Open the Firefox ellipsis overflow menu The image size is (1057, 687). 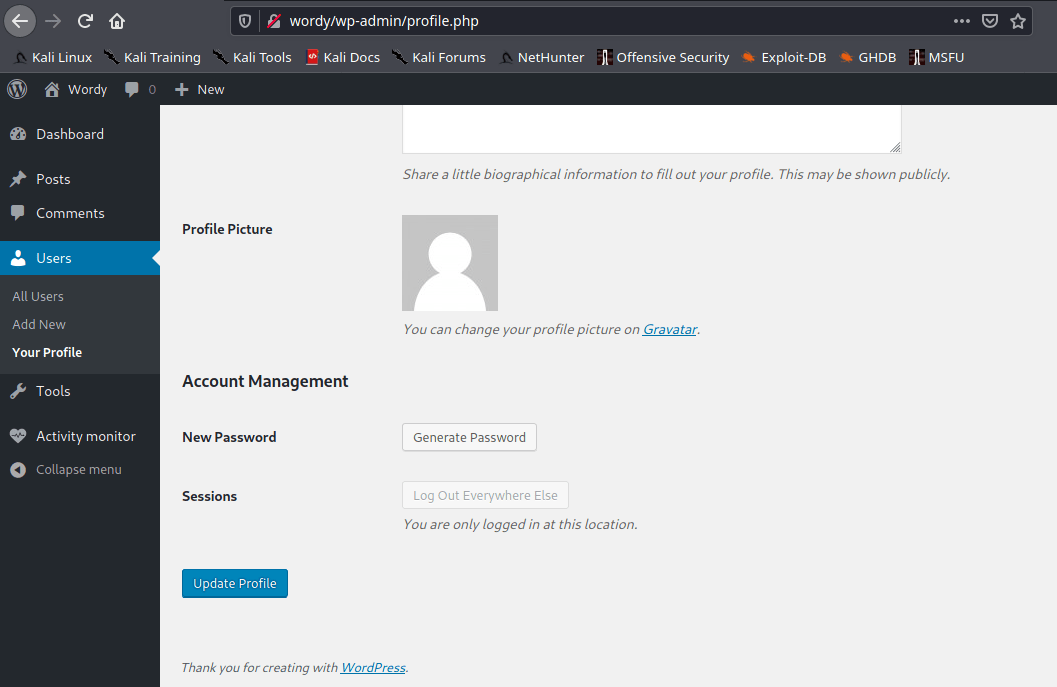pyautogui.click(x=961, y=20)
